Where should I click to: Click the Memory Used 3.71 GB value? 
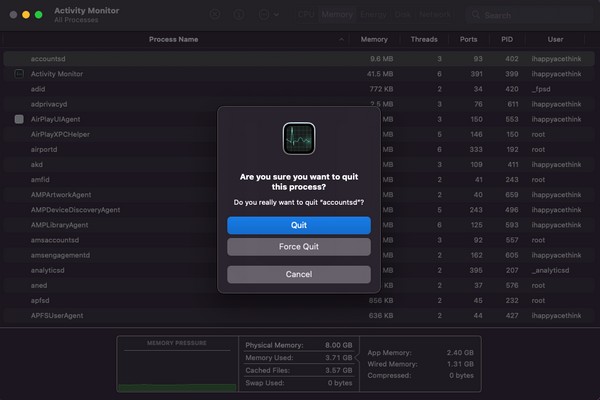pos(339,358)
